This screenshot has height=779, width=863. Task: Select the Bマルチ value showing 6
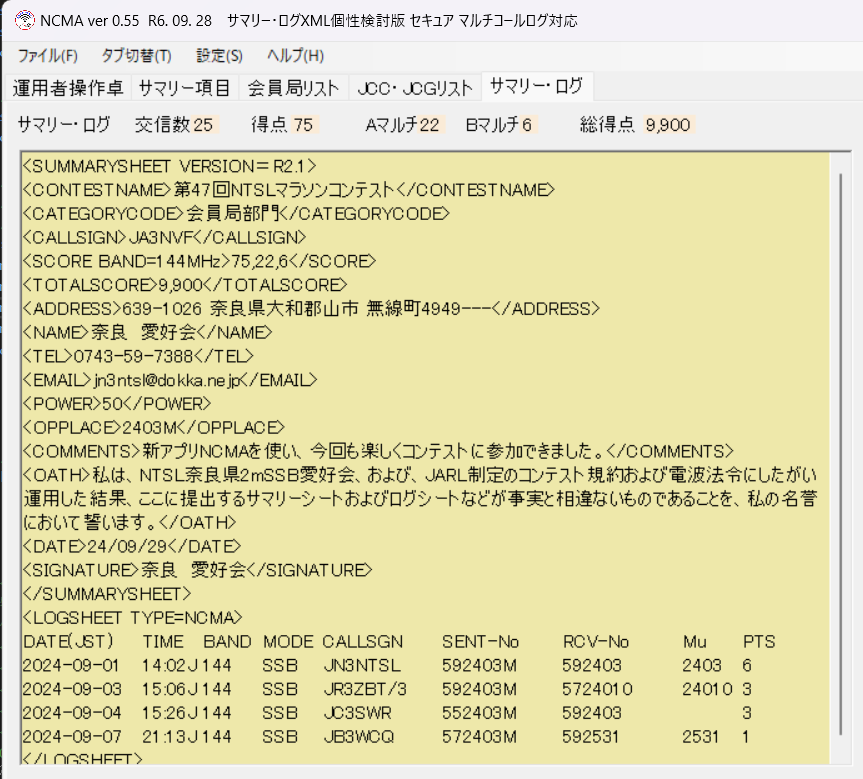tap(527, 125)
